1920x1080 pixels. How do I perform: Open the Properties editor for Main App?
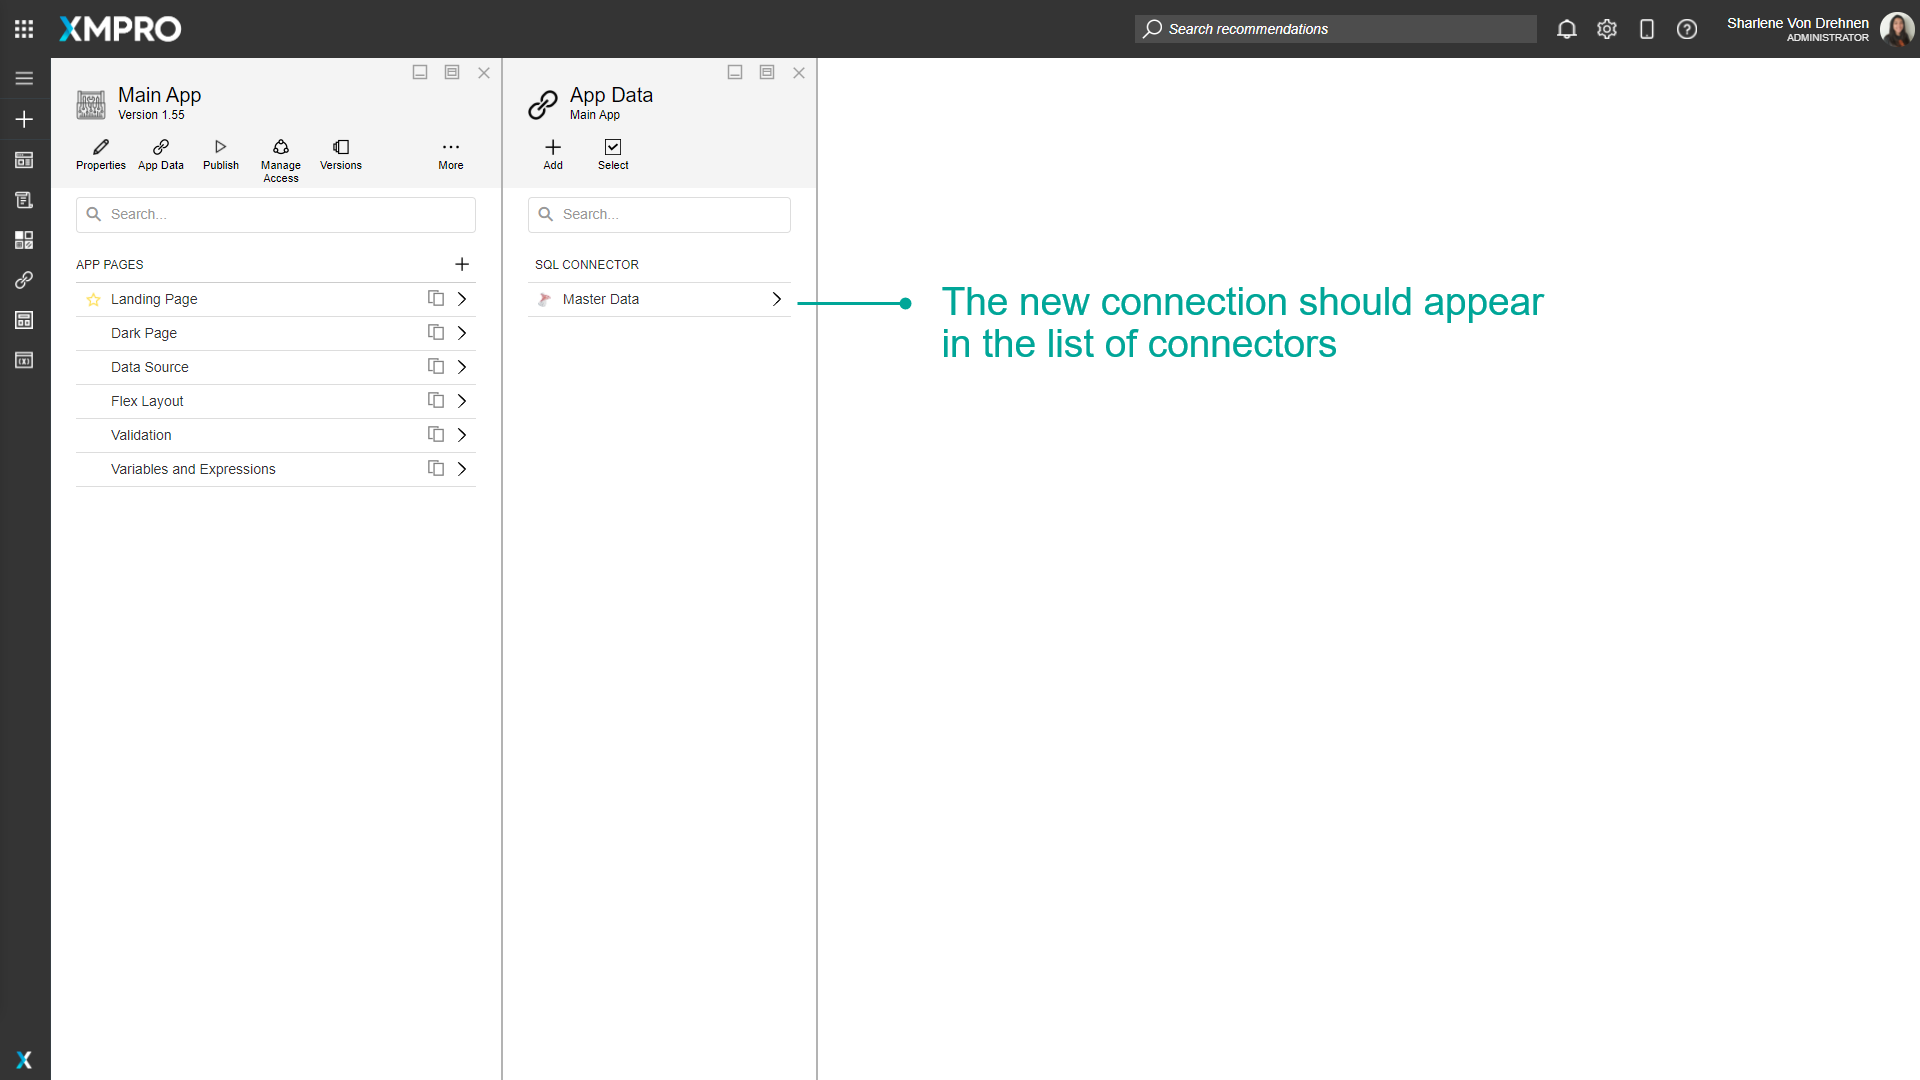click(x=100, y=153)
